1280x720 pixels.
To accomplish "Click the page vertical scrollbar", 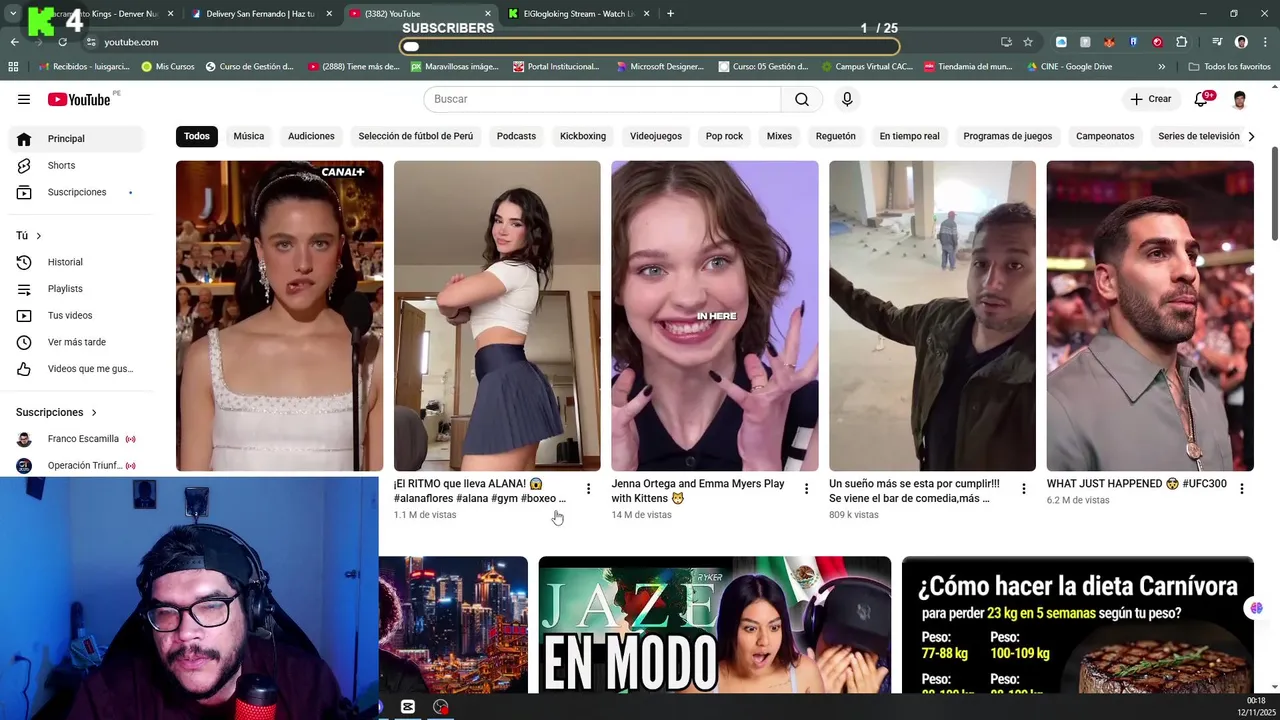I will tap(1274, 195).
